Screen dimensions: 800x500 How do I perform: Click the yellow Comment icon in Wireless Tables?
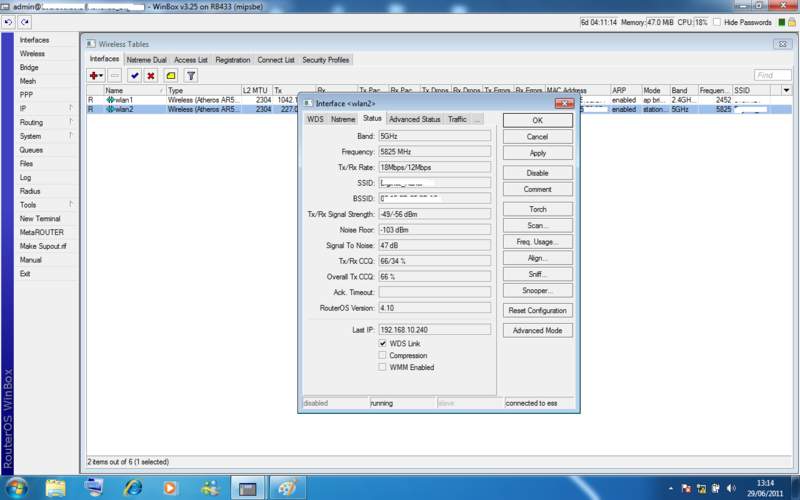[x=171, y=75]
